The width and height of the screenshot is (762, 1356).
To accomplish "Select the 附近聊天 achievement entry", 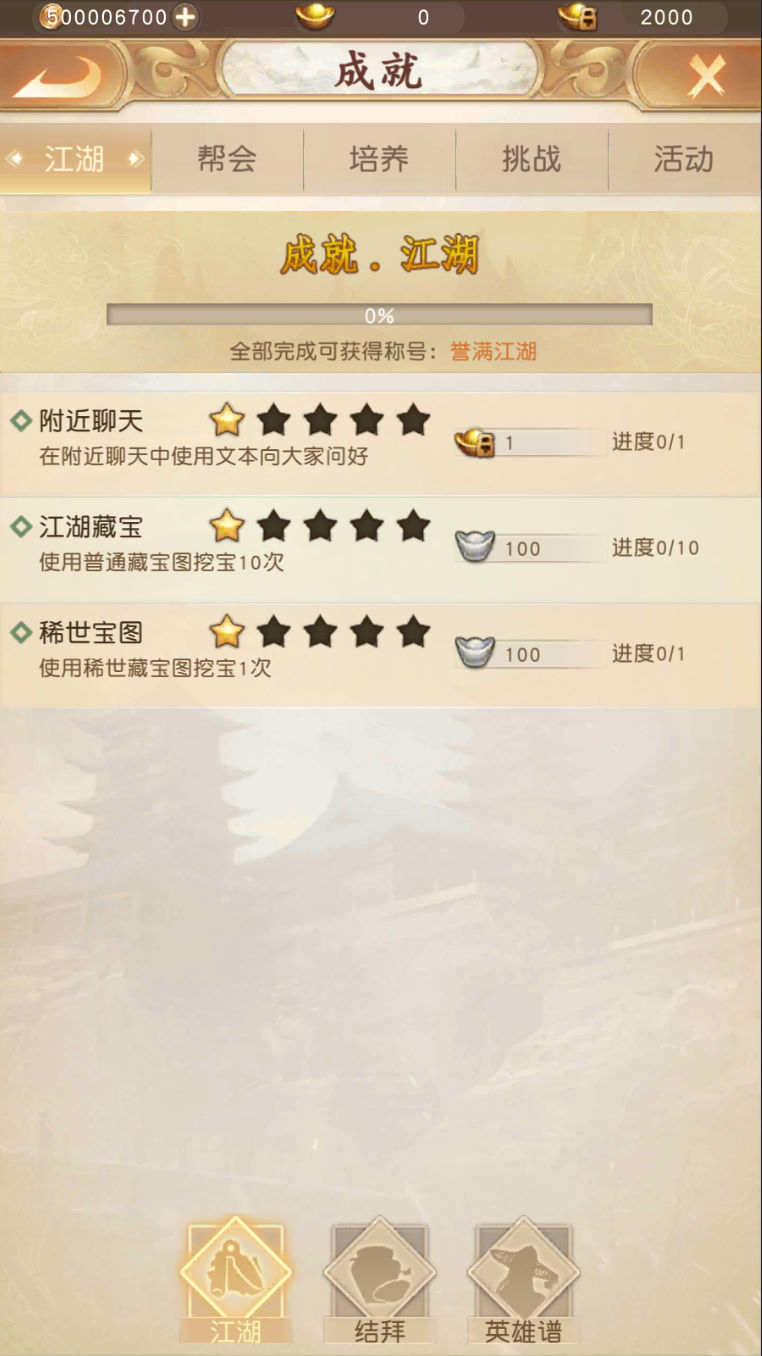I will coord(380,442).
